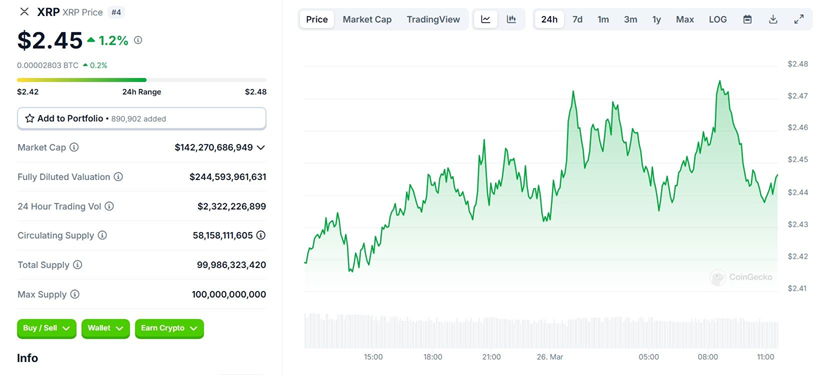The width and height of the screenshot is (816, 375).
Task: Download chart data using the download icon
Action: (773, 20)
